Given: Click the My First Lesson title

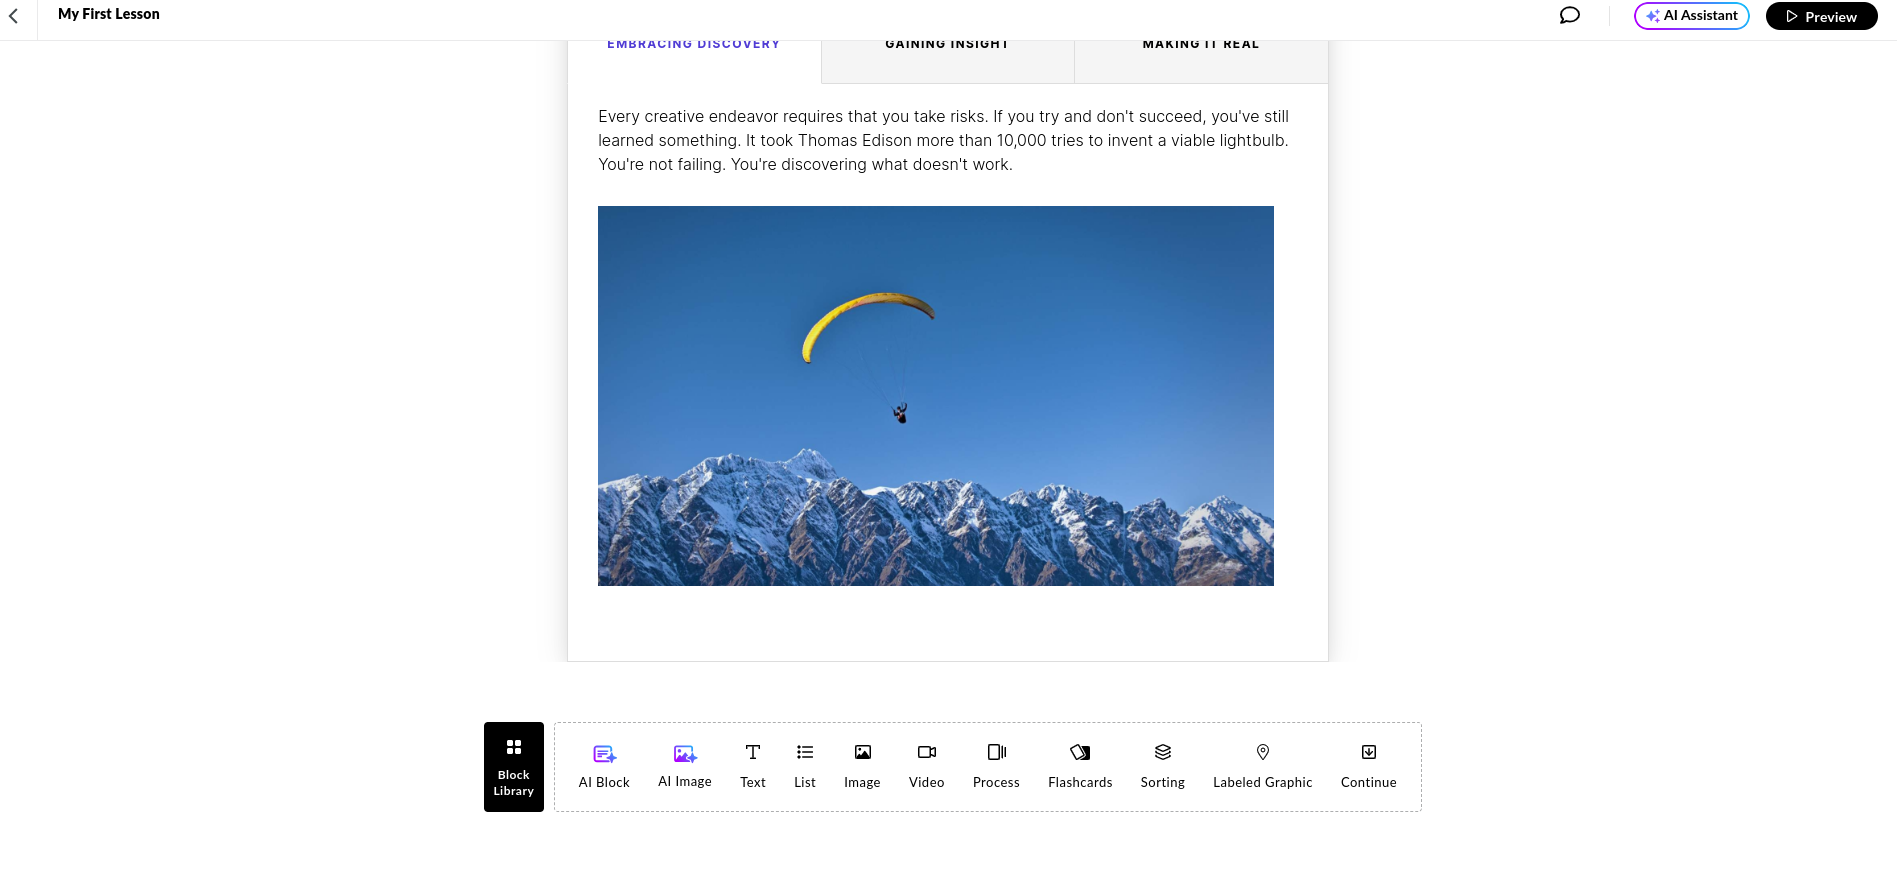Looking at the screenshot, I should pos(109,14).
